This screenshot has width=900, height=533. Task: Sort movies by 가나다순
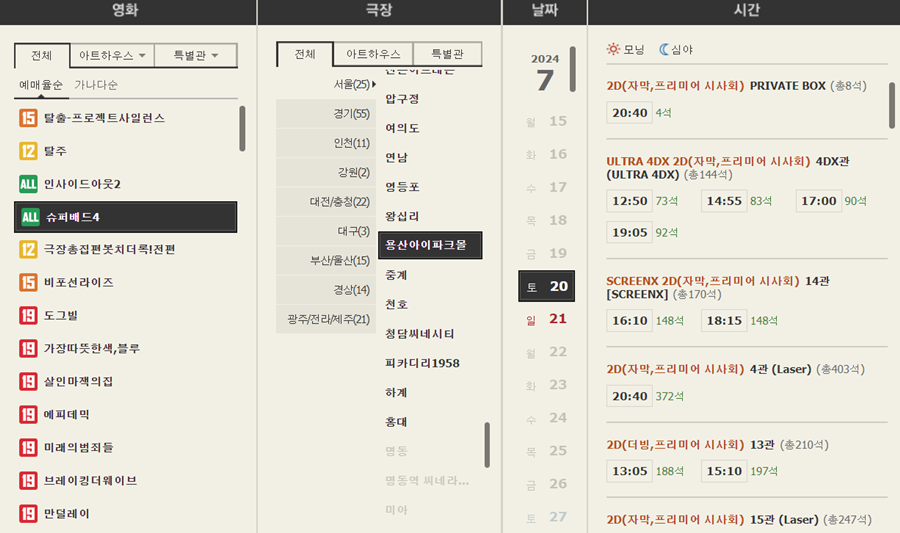96,85
